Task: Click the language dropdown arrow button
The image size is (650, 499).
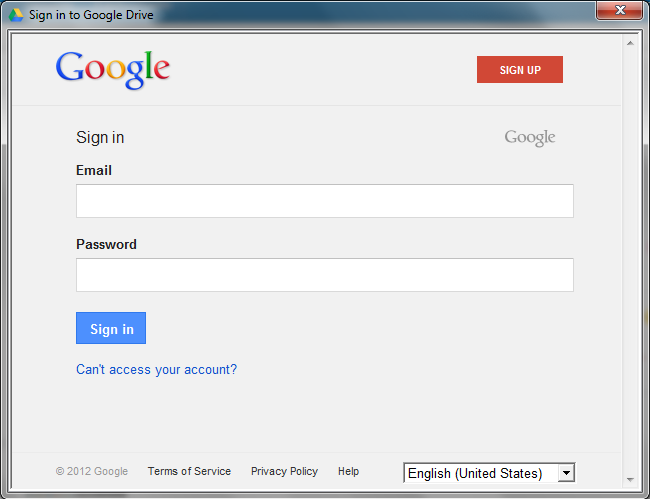Action: tap(566, 473)
